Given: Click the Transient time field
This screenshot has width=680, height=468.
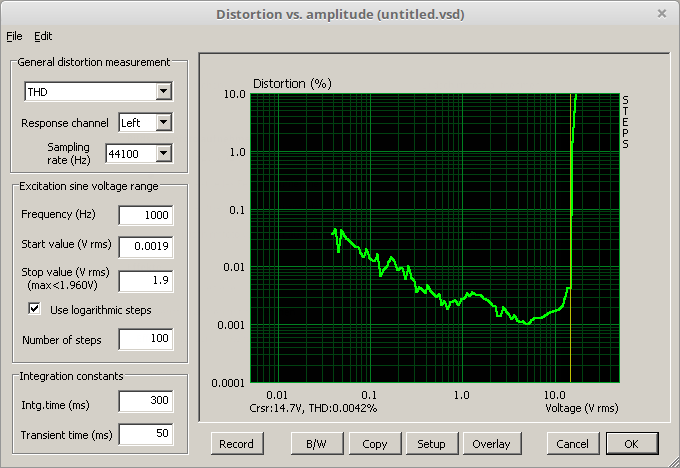Looking at the screenshot, I should [x=145, y=434].
